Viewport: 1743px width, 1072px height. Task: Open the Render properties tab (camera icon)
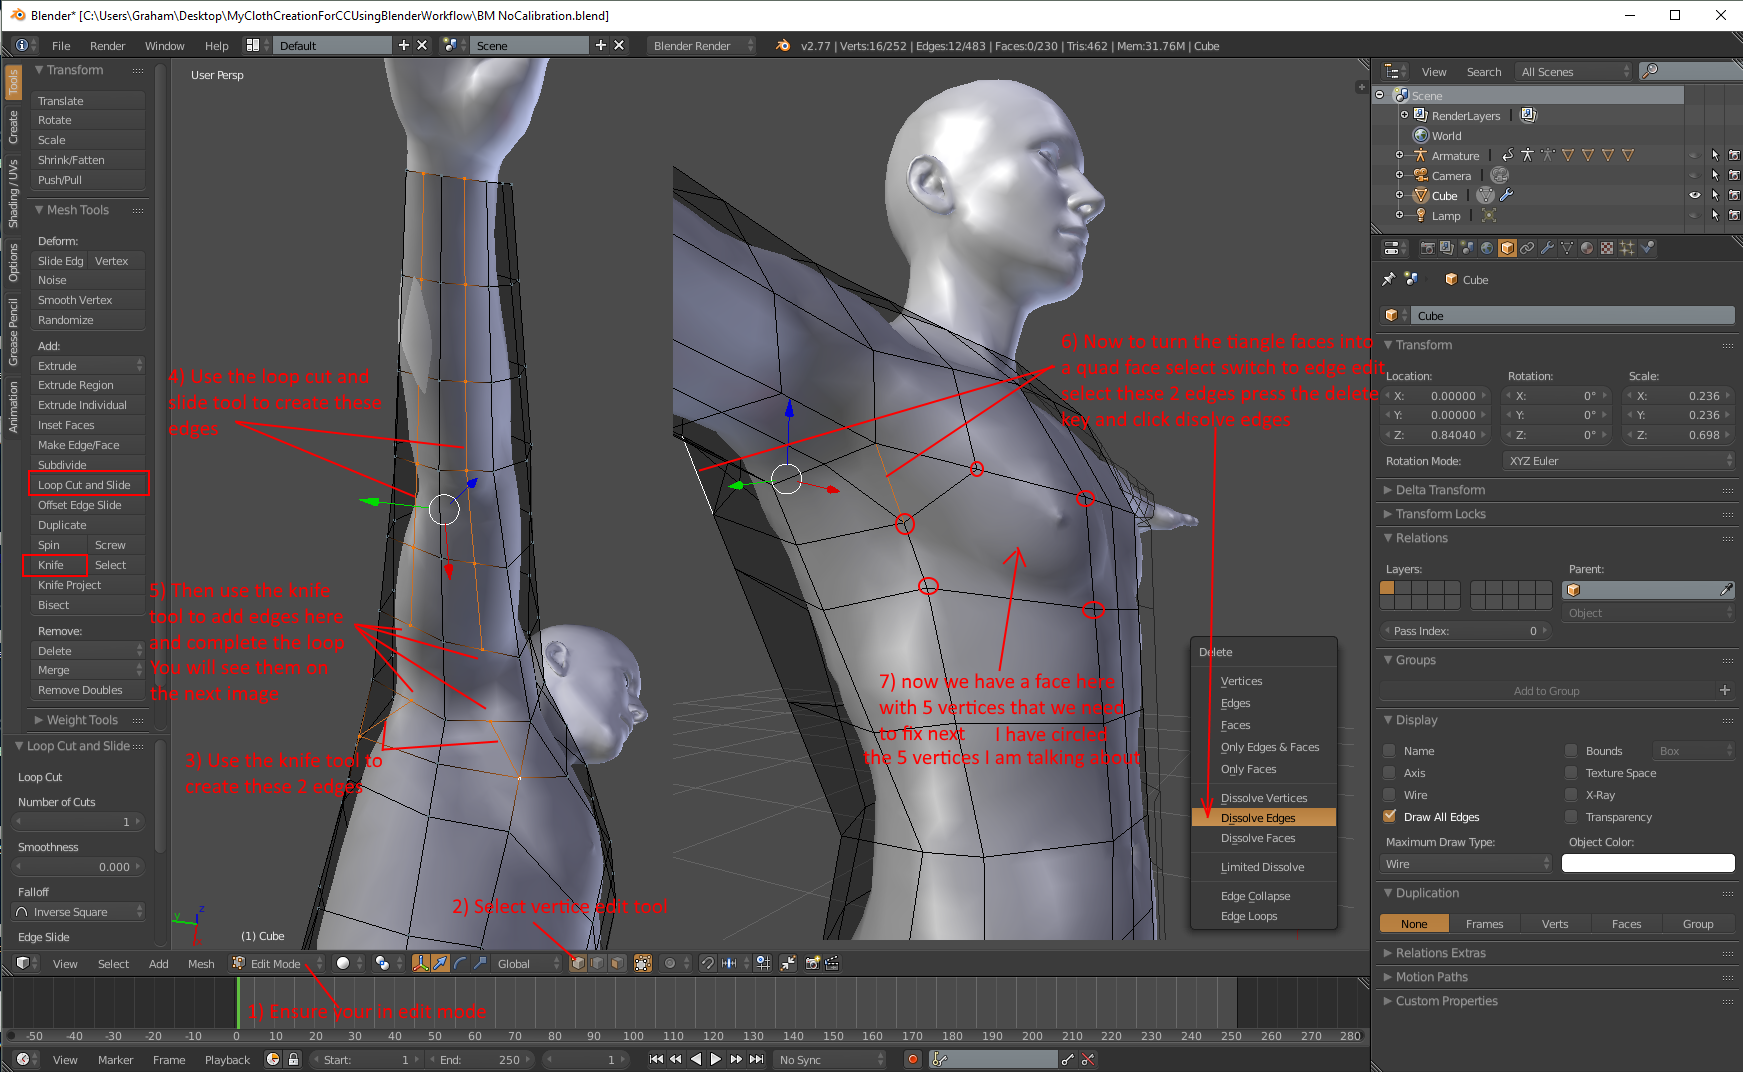click(x=1427, y=248)
